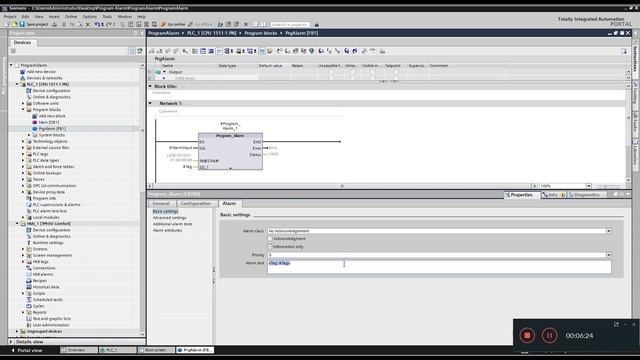Open the zoom level dropdown in editor

[589, 186]
